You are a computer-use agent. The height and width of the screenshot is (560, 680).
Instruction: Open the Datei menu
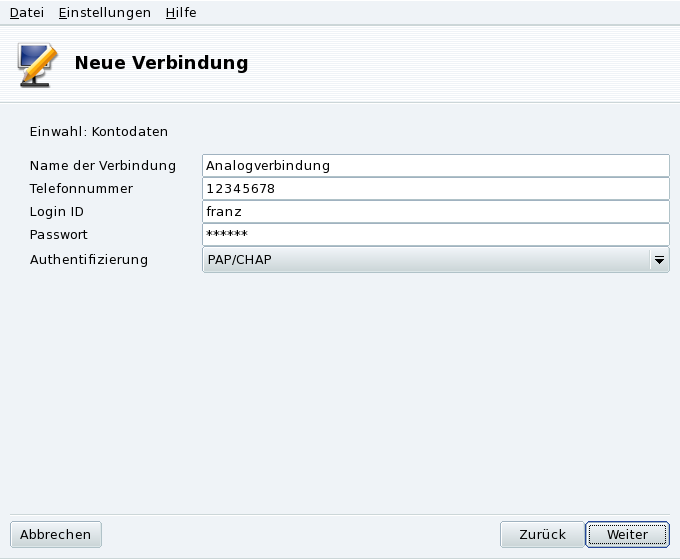tap(26, 13)
